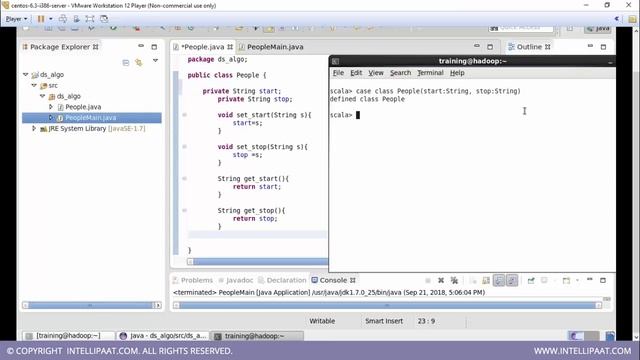Collapse all in Package Explorer
The image size is (640, 360).
(x=126, y=62)
